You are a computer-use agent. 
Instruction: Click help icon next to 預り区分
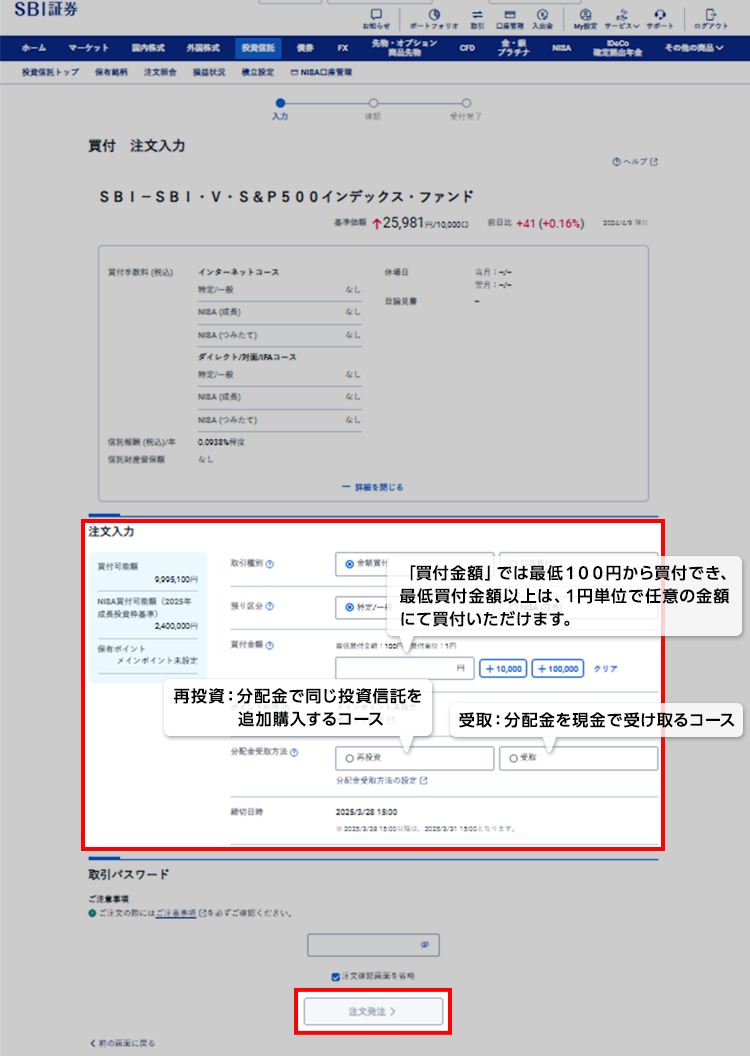pos(269,606)
